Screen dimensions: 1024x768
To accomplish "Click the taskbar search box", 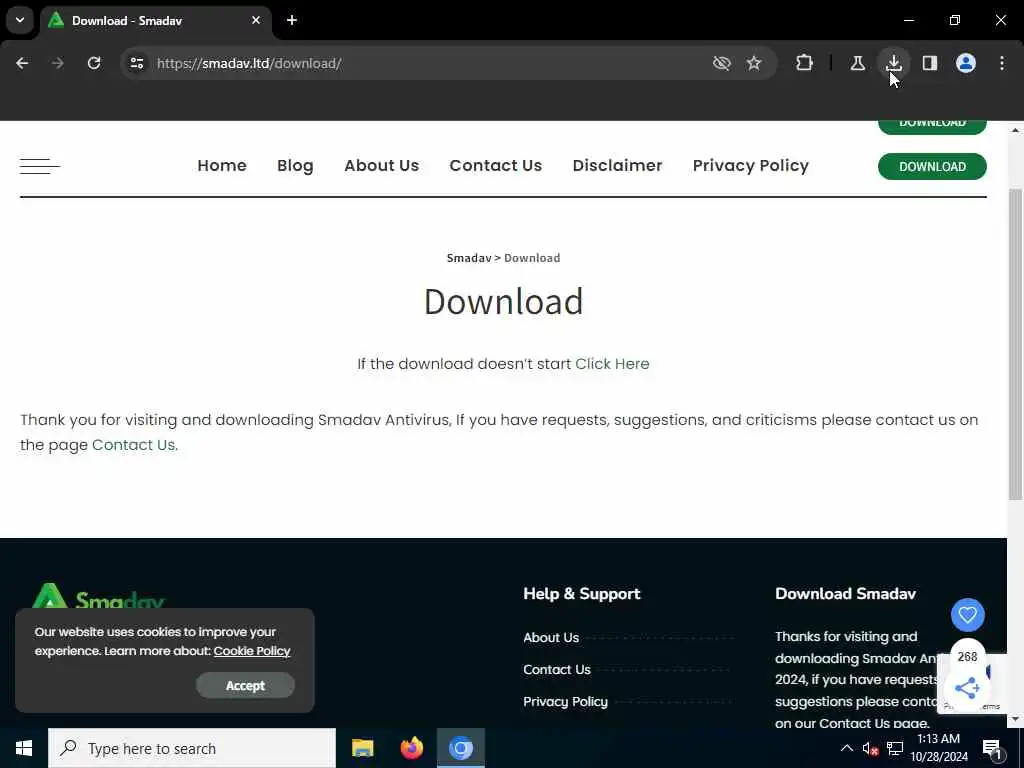I will [192, 748].
